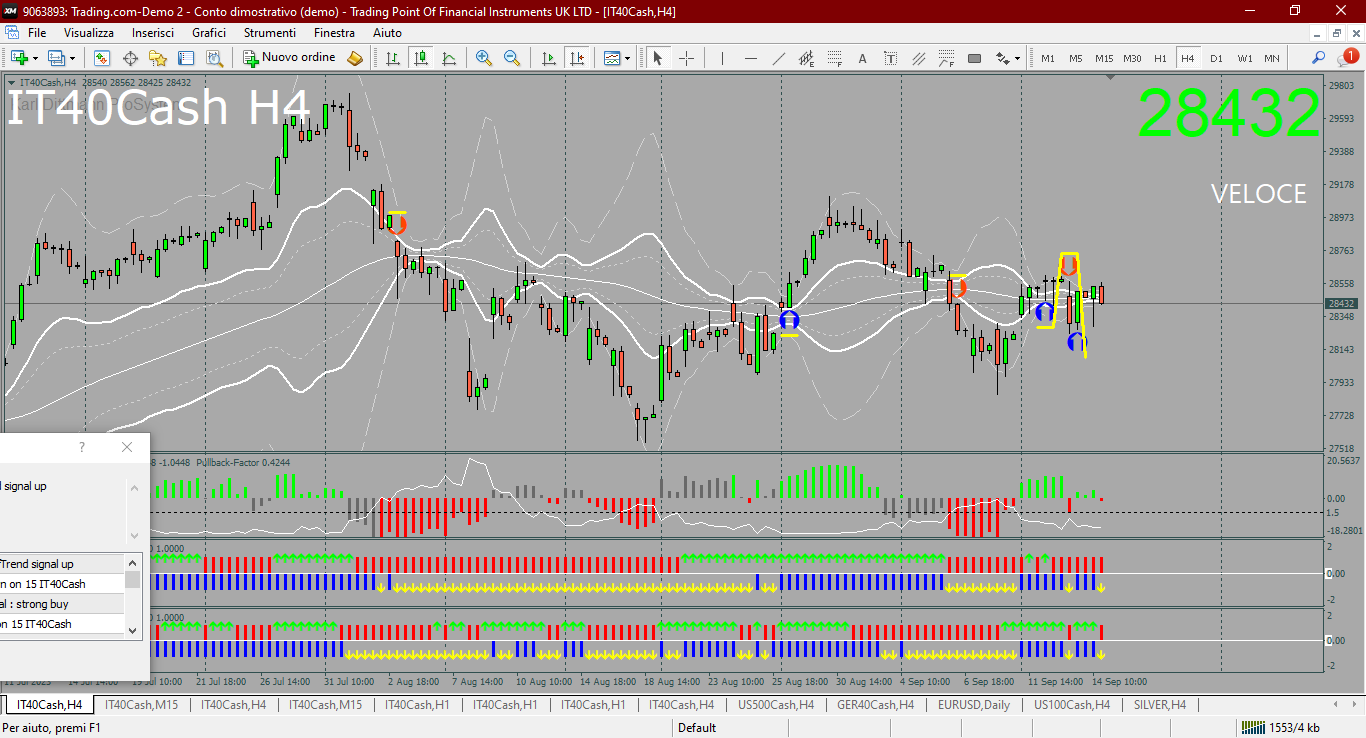The image size is (1366, 738).
Task: Zoom out on the chart
Action: [512, 58]
